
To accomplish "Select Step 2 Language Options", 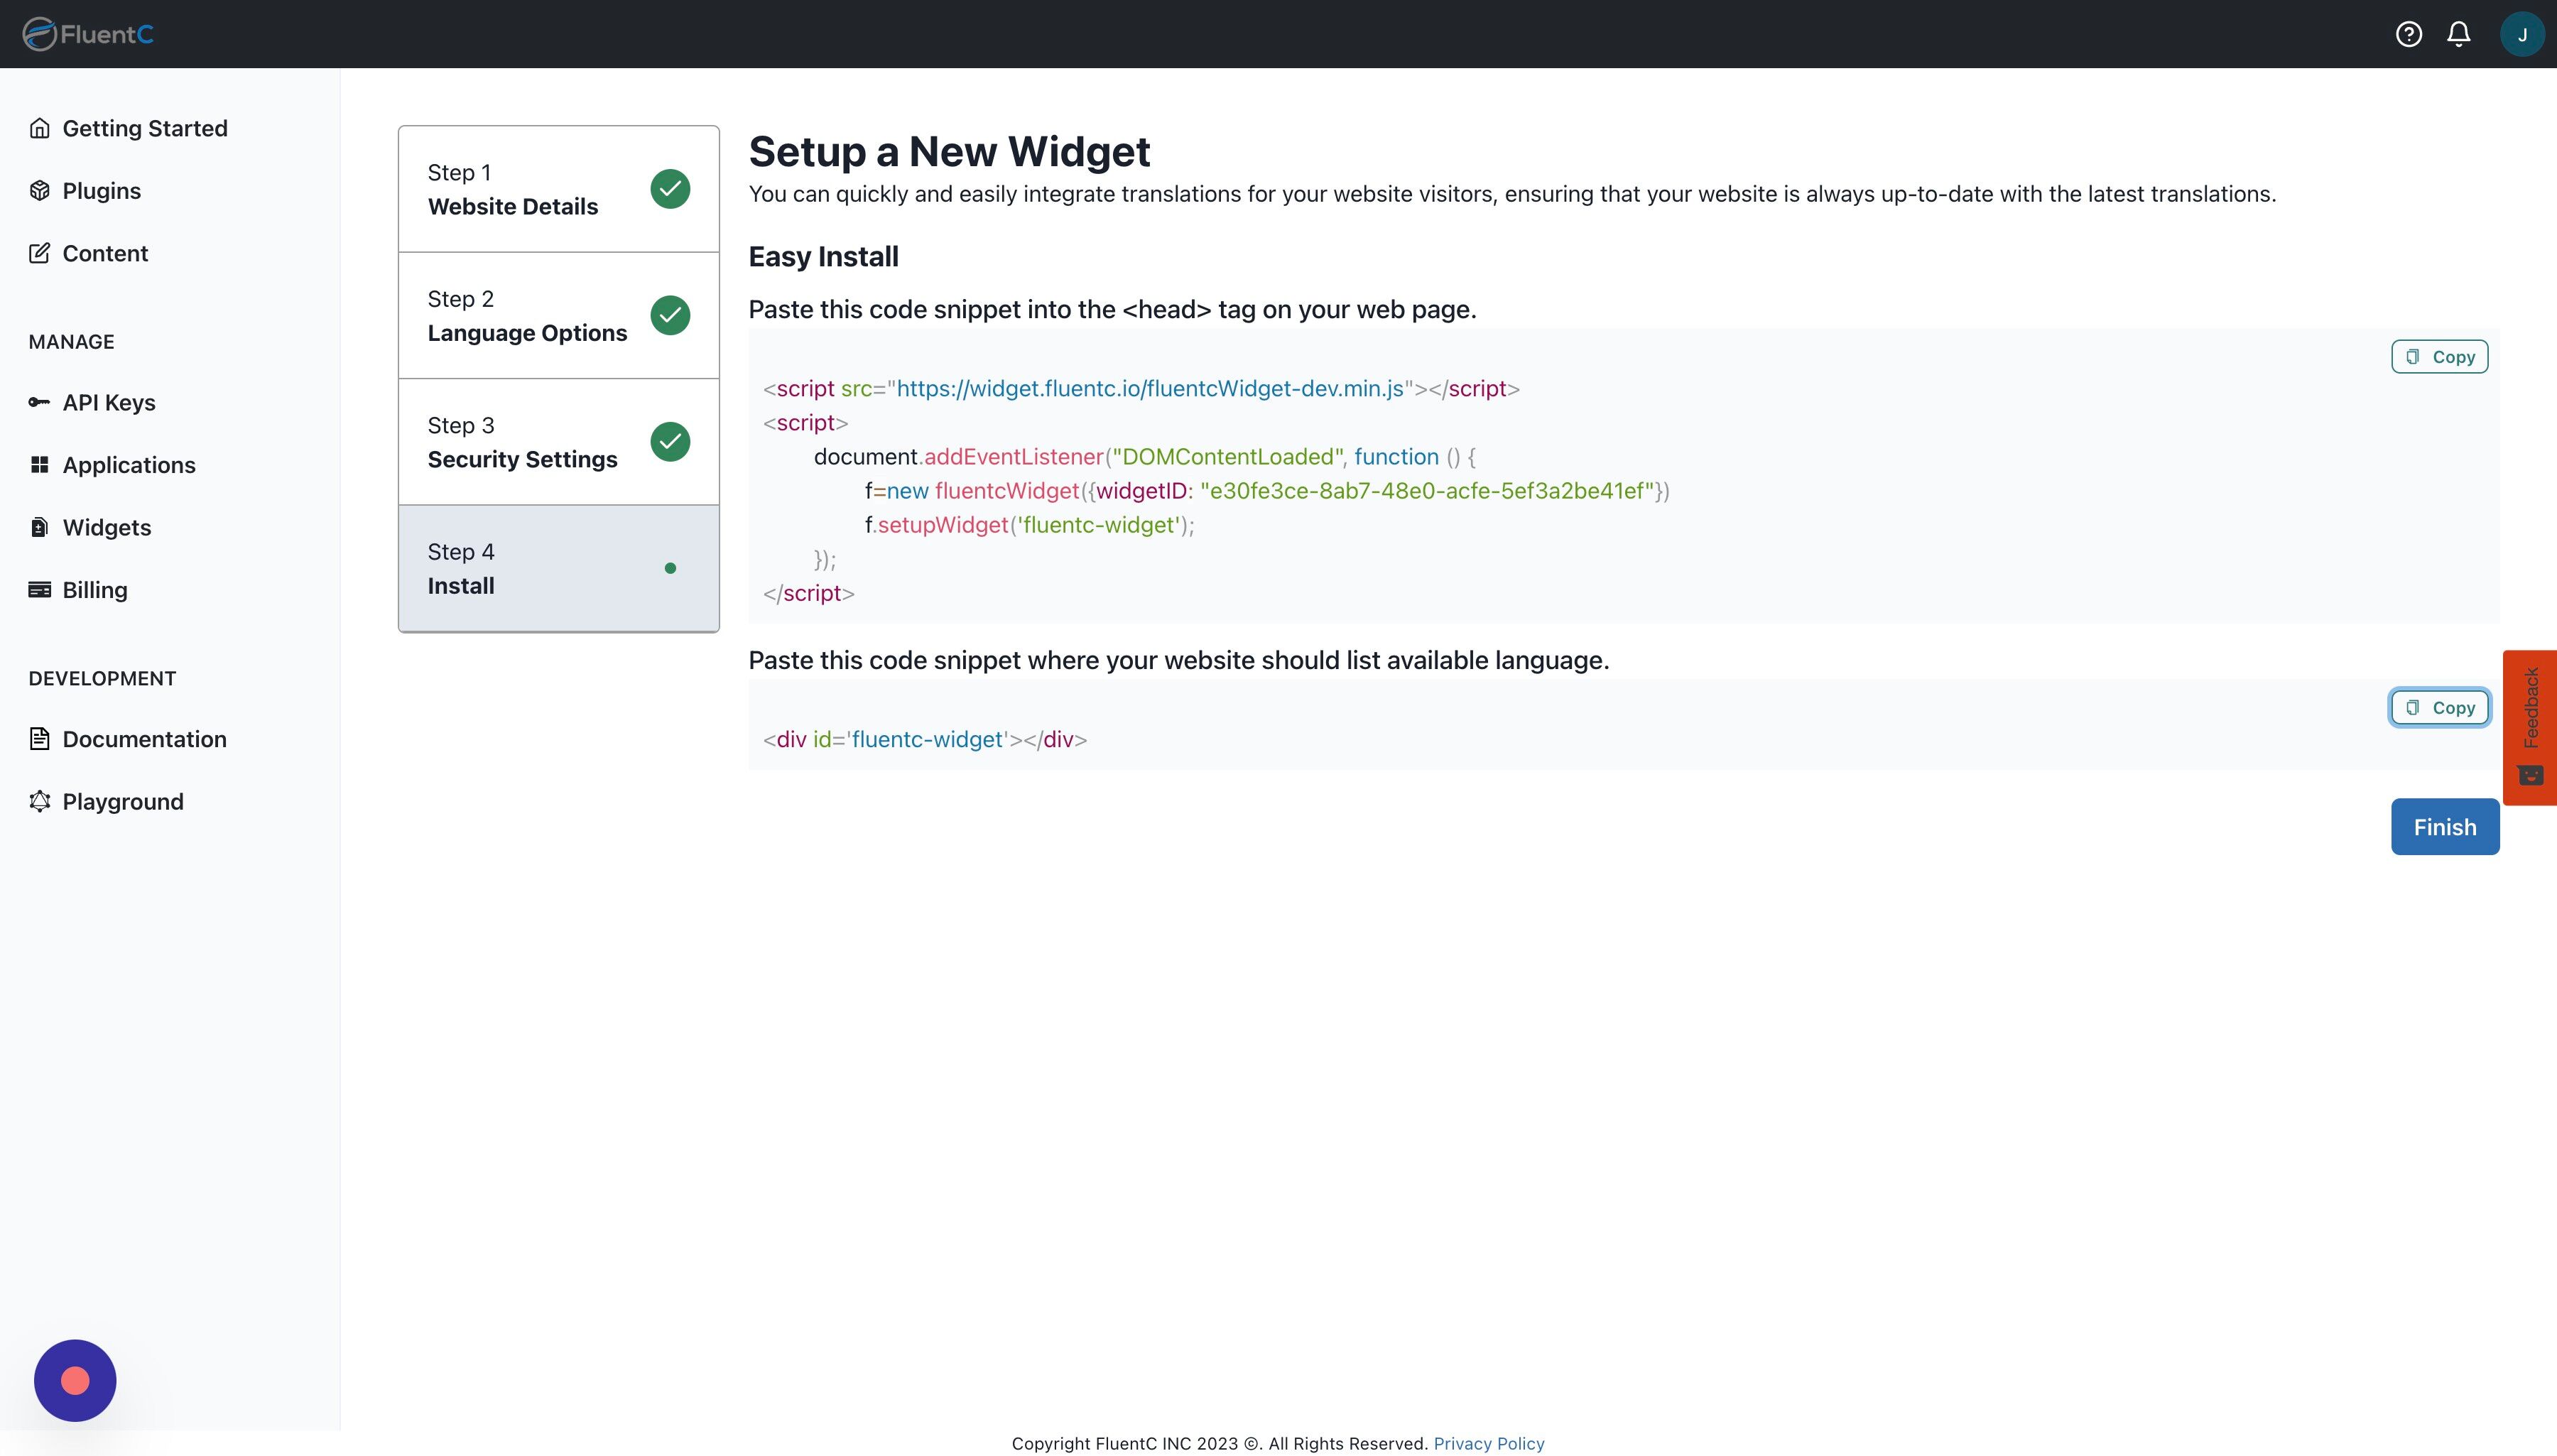I will click(x=558, y=316).
